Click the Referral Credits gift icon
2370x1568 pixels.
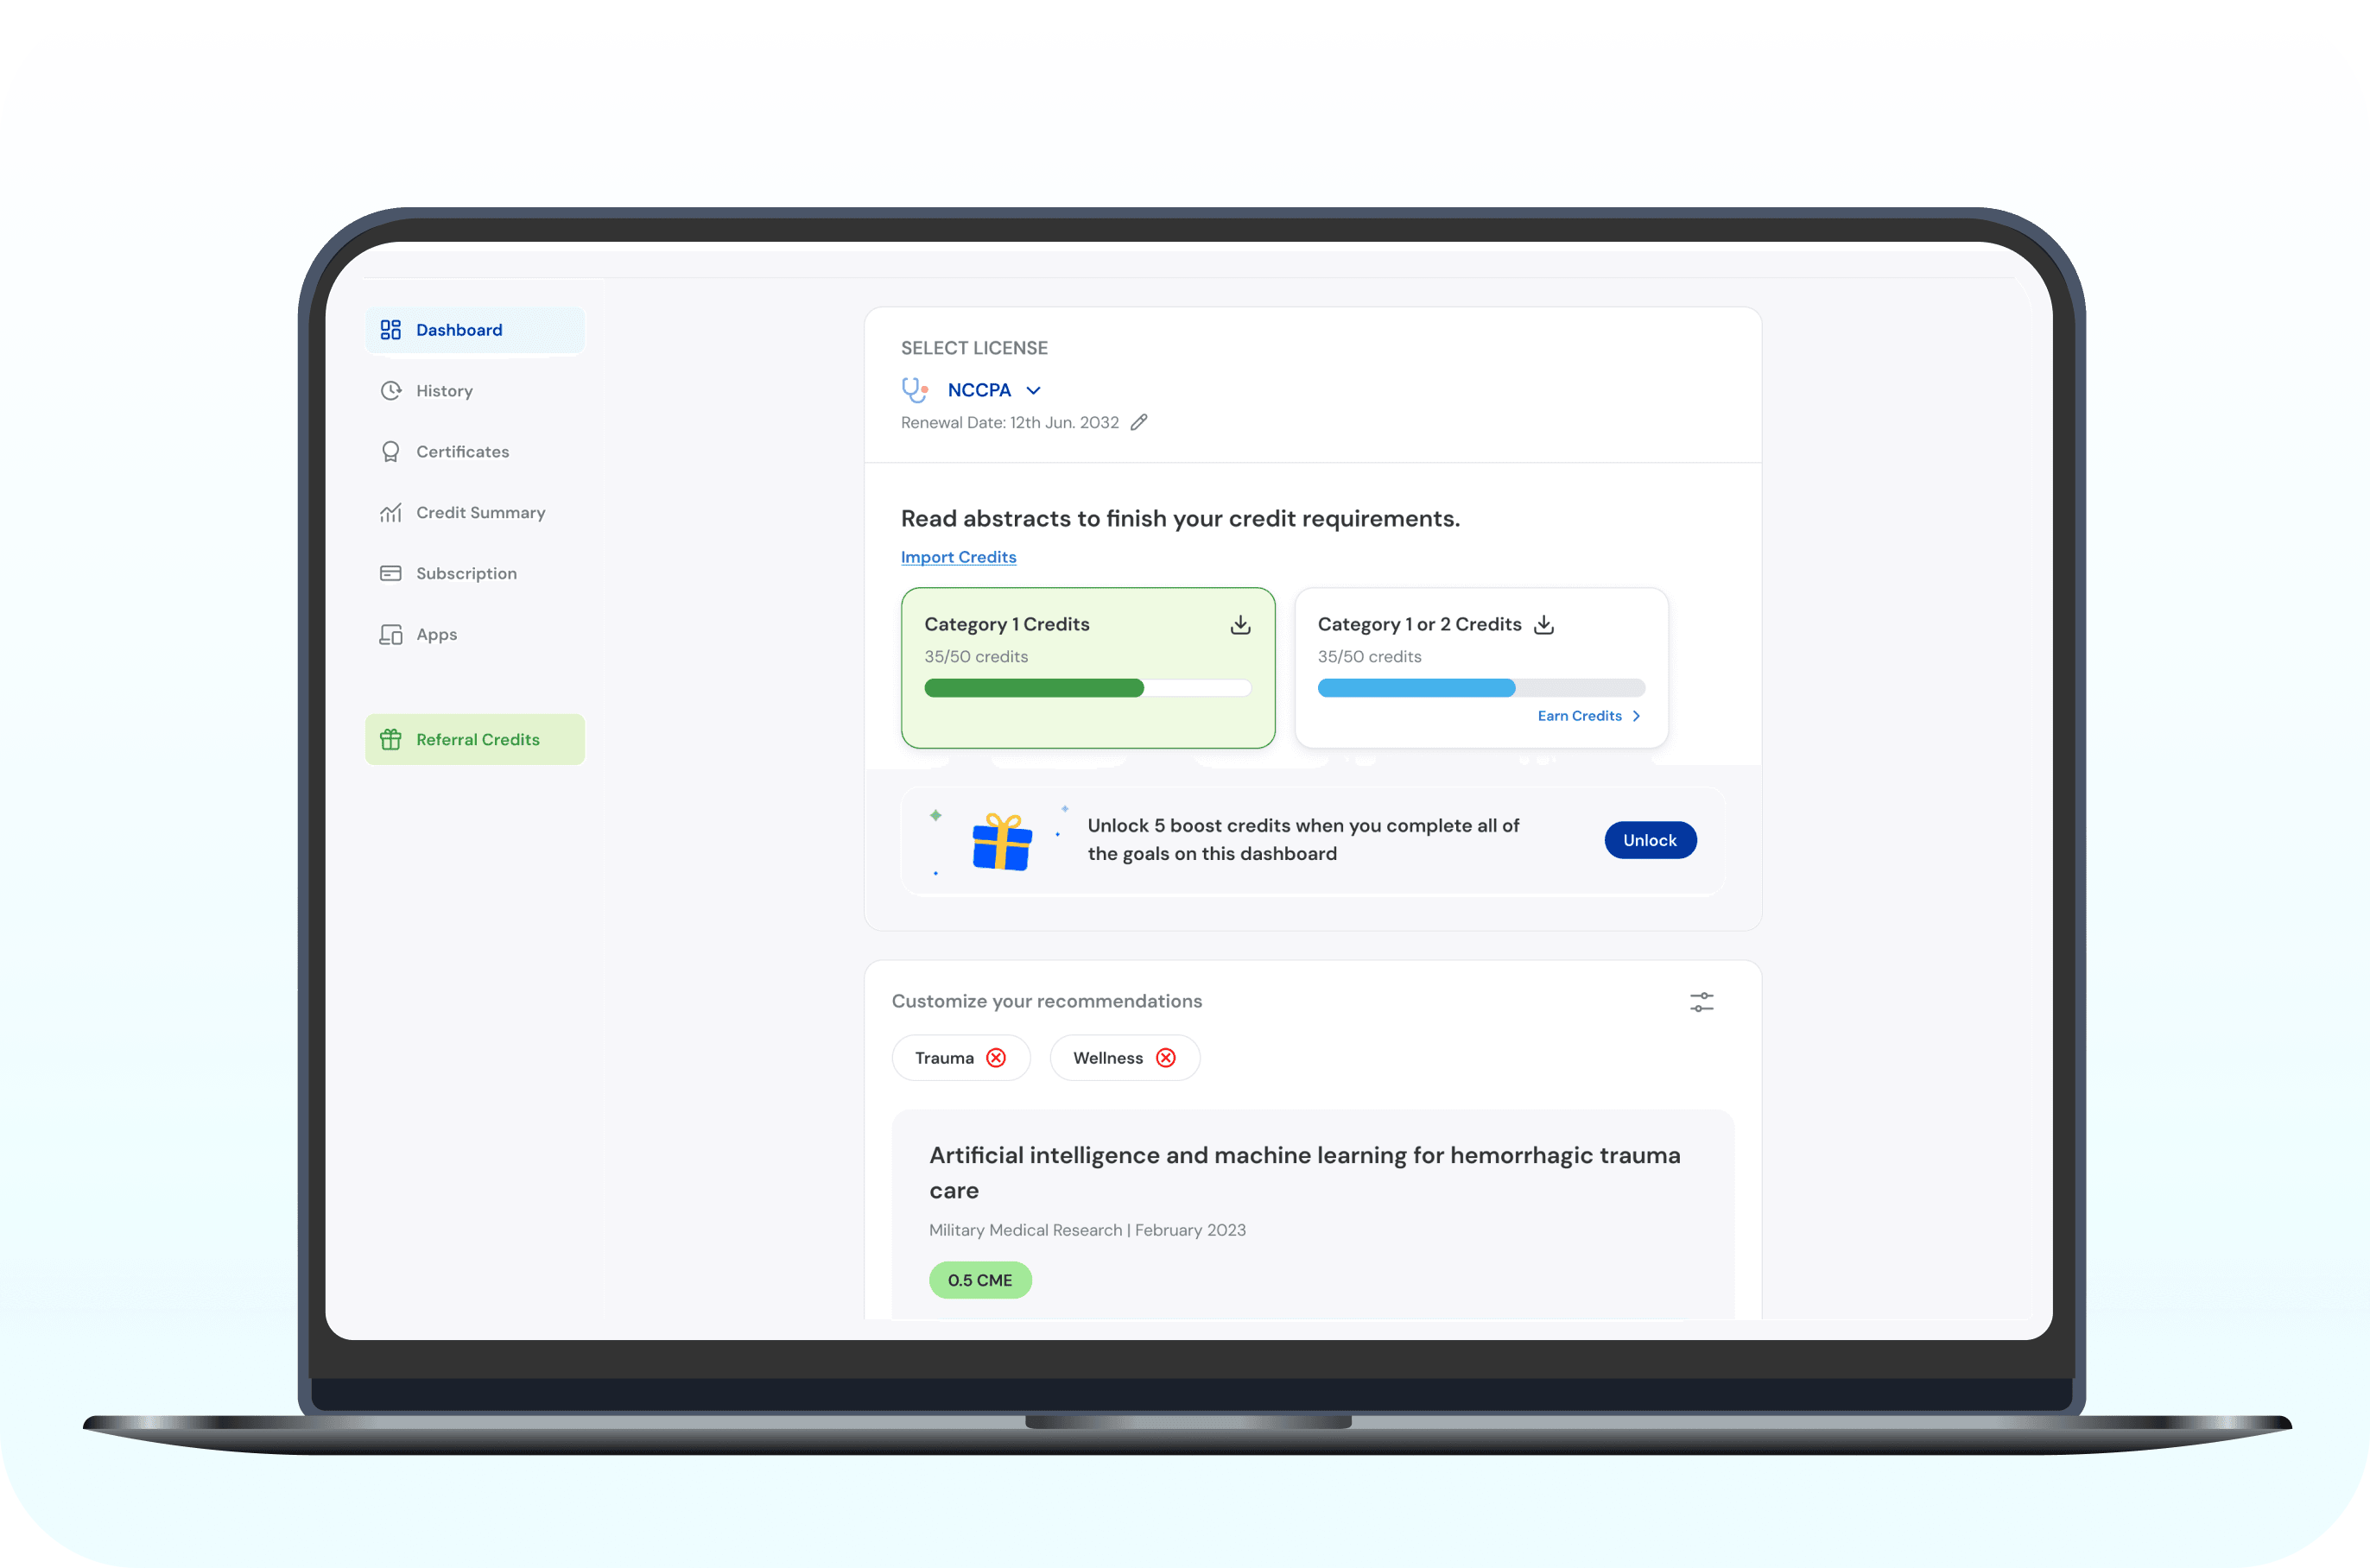[390, 740]
